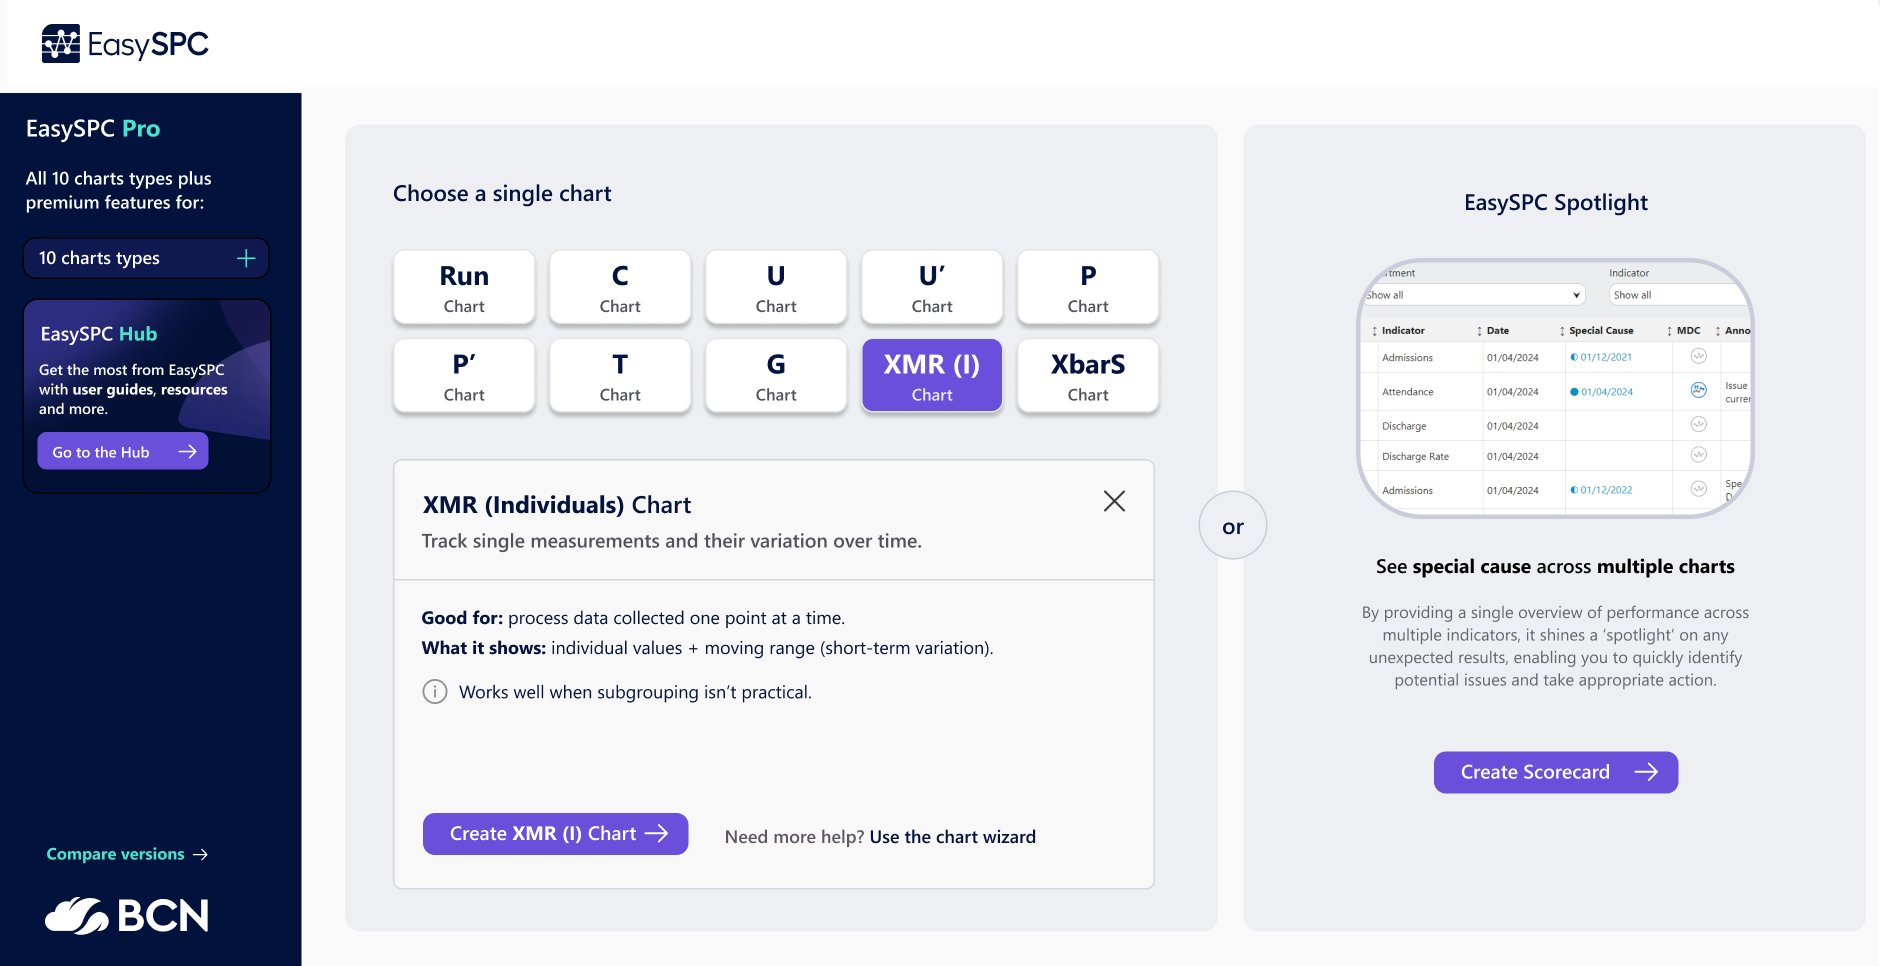Click the BCN cloud logo
Image resolution: width=1880 pixels, height=966 pixels.
click(77, 916)
